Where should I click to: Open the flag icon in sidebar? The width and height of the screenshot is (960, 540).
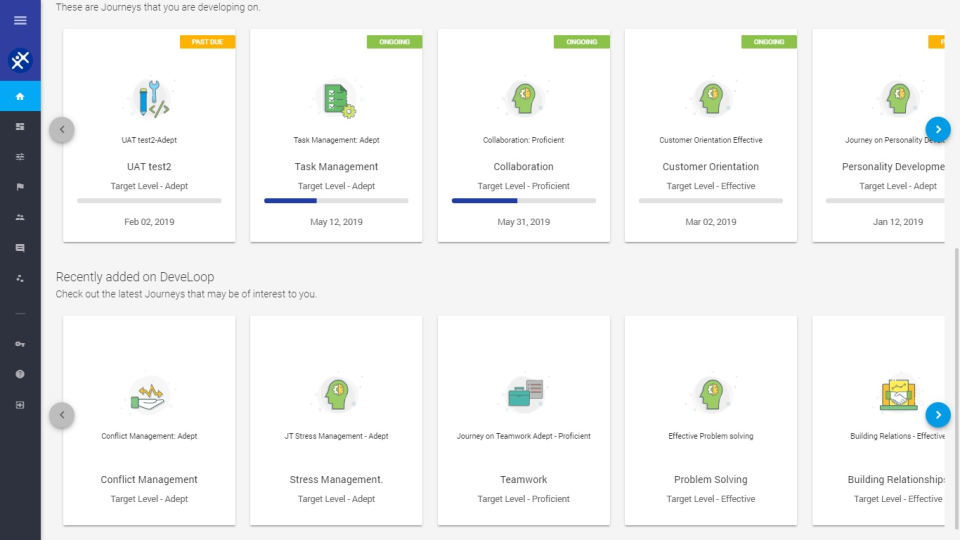(x=20, y=187)
